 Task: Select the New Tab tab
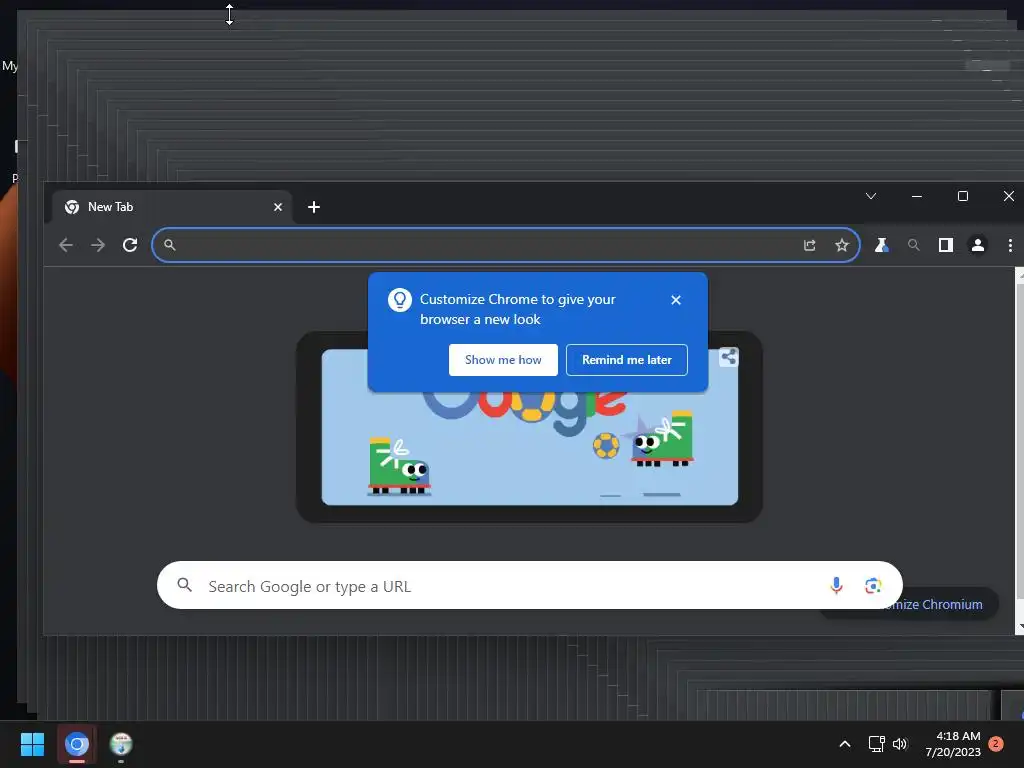click(172, 207)
